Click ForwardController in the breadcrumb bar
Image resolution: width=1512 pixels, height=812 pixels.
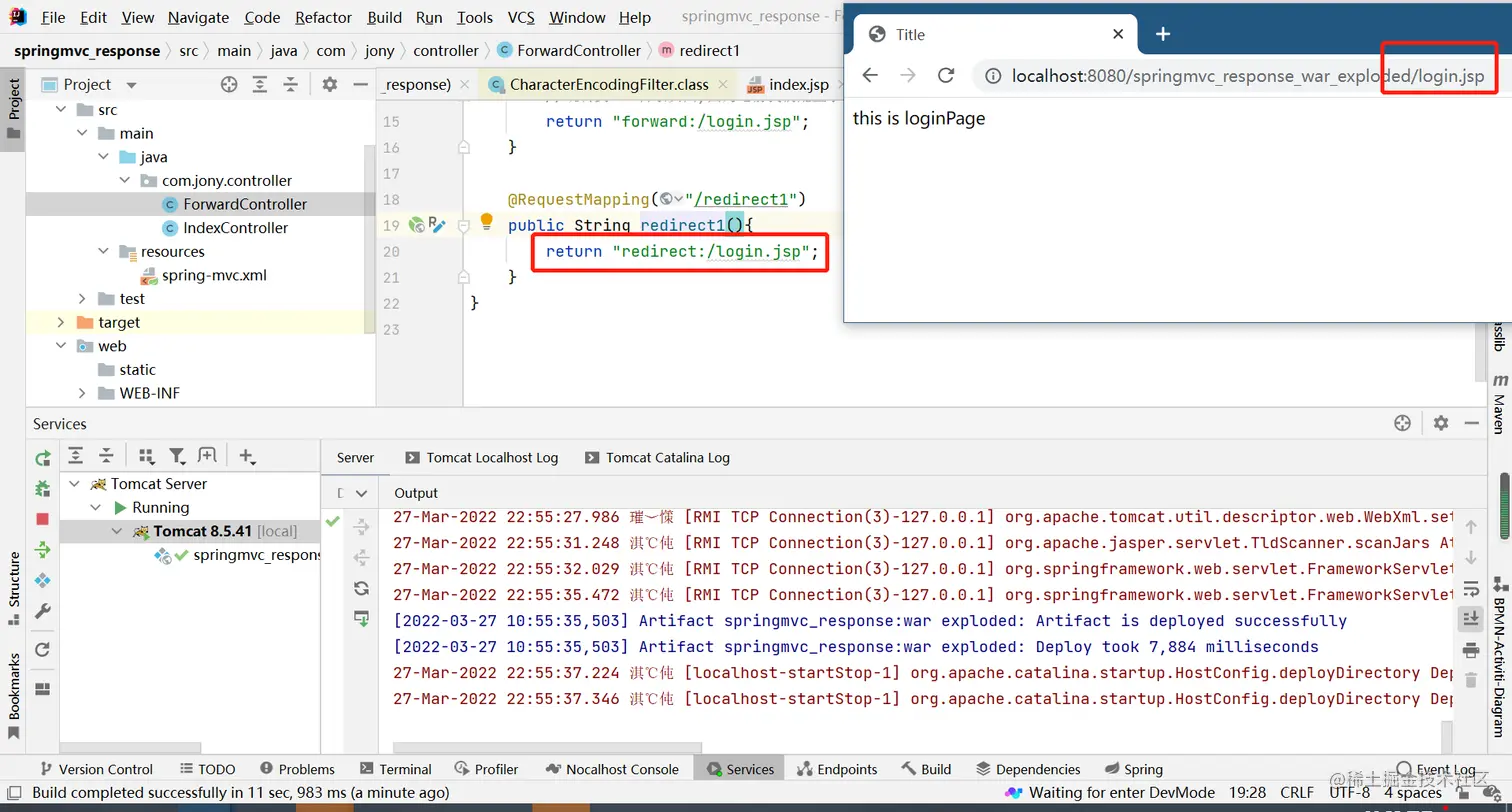(568, 50)
